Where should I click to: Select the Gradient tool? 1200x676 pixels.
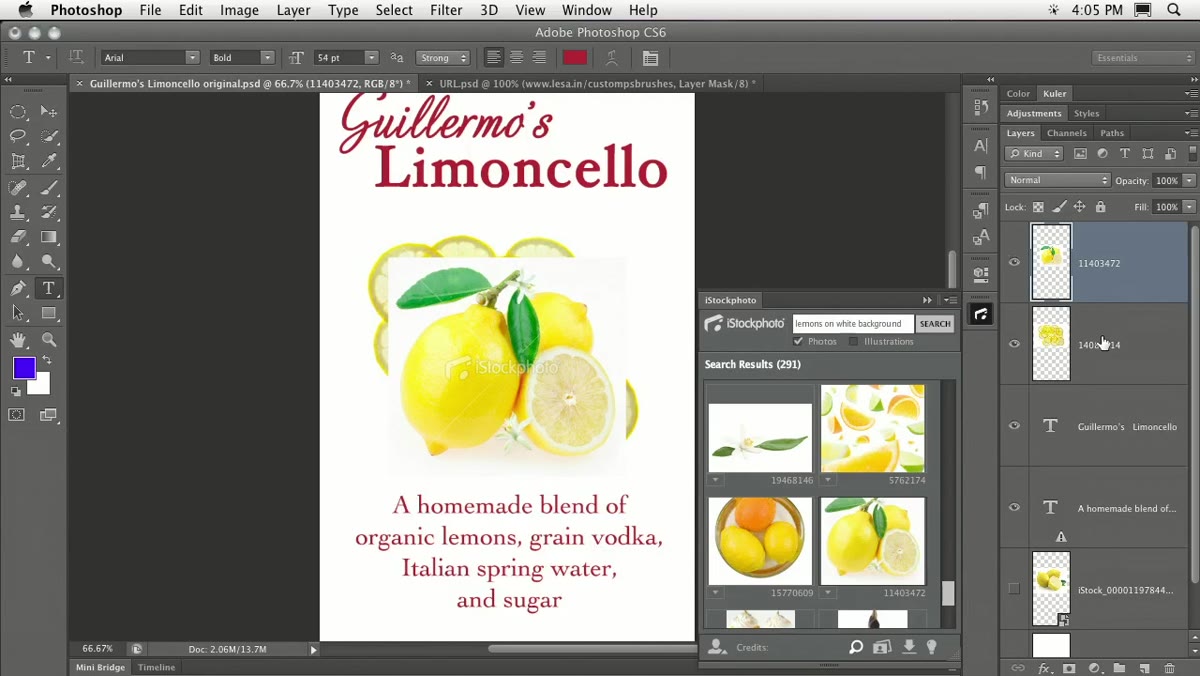tap(49, 238)
